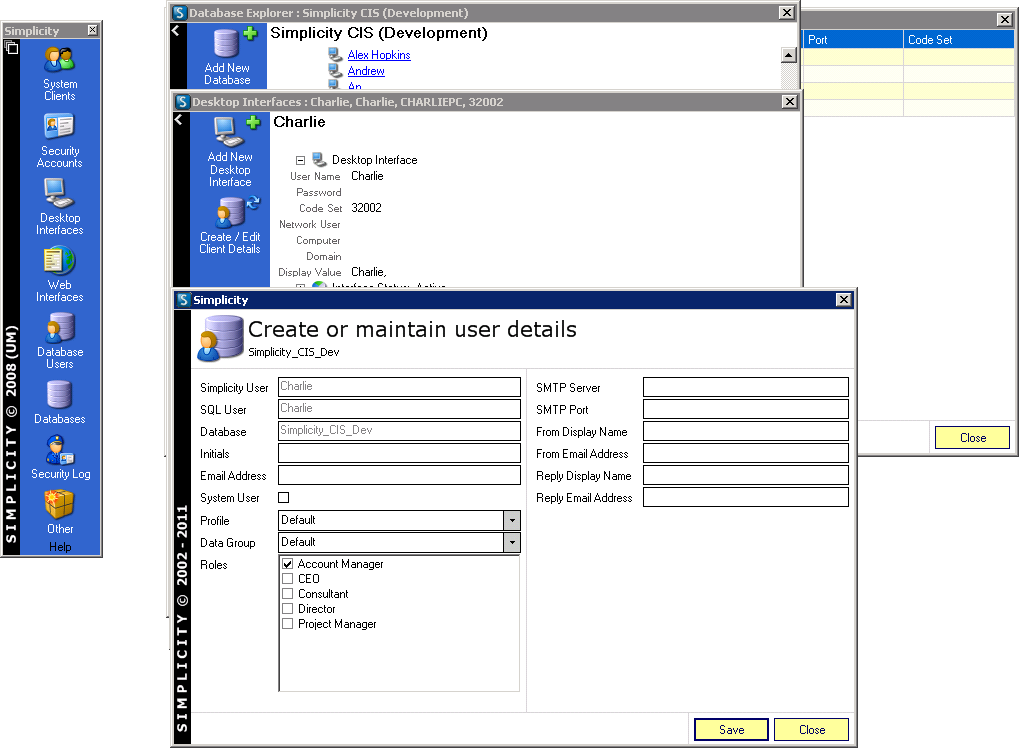Click the From Email Address field
Screen dimensions: 1019x748
745,453
